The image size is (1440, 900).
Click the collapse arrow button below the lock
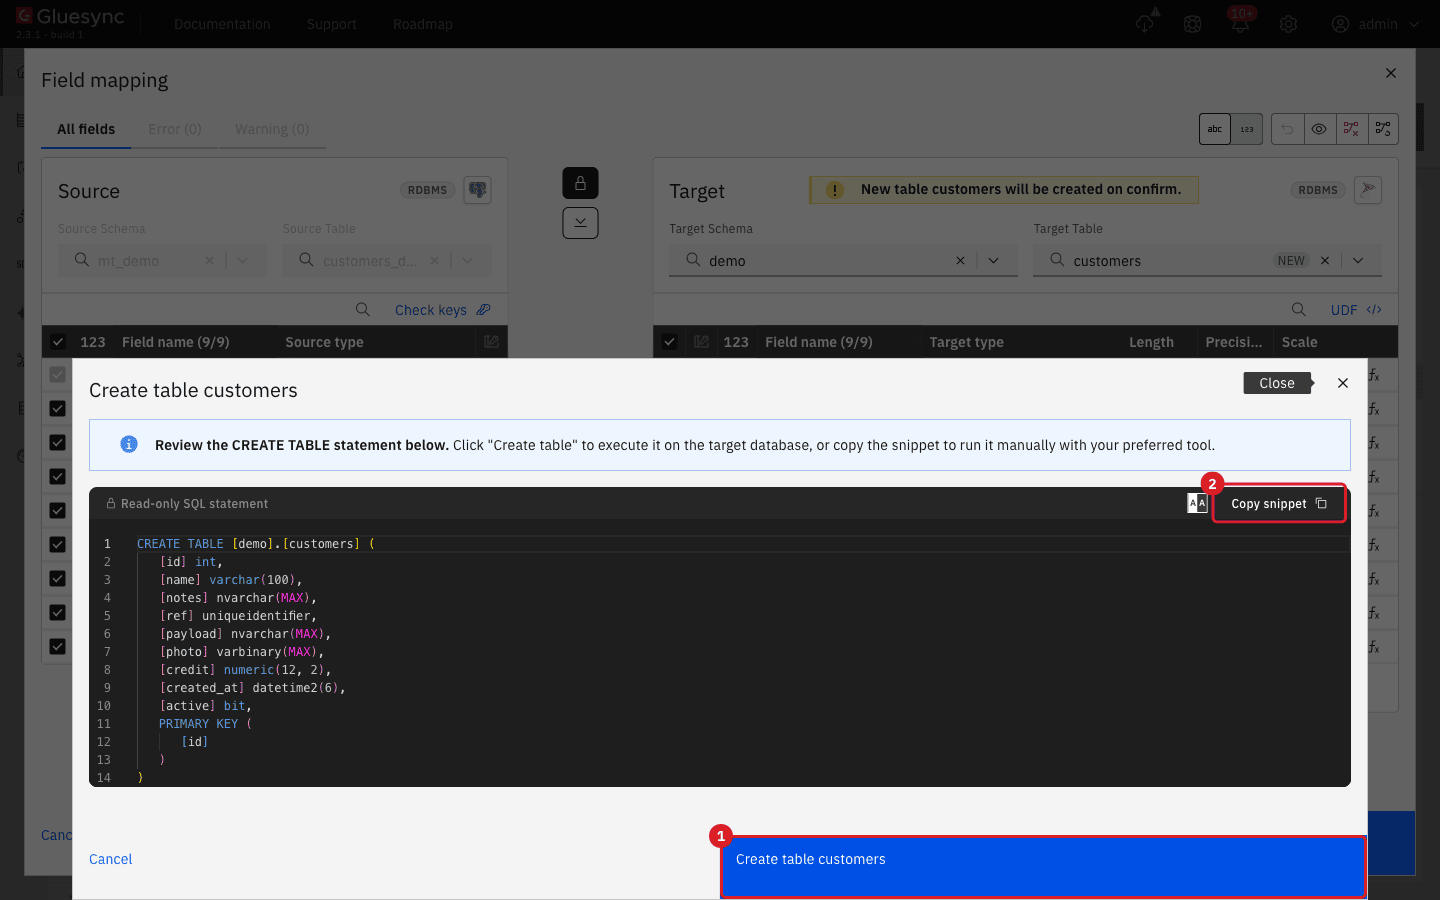(x=580, y=223)
